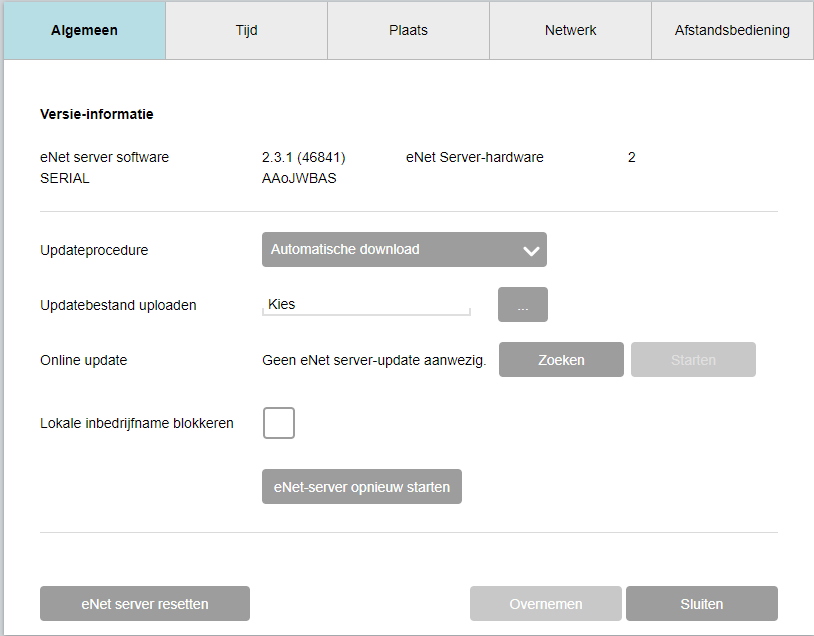Click Zoeken to search for updates
The width and height of the screenshot is (814, 636).
coord(561,360)
